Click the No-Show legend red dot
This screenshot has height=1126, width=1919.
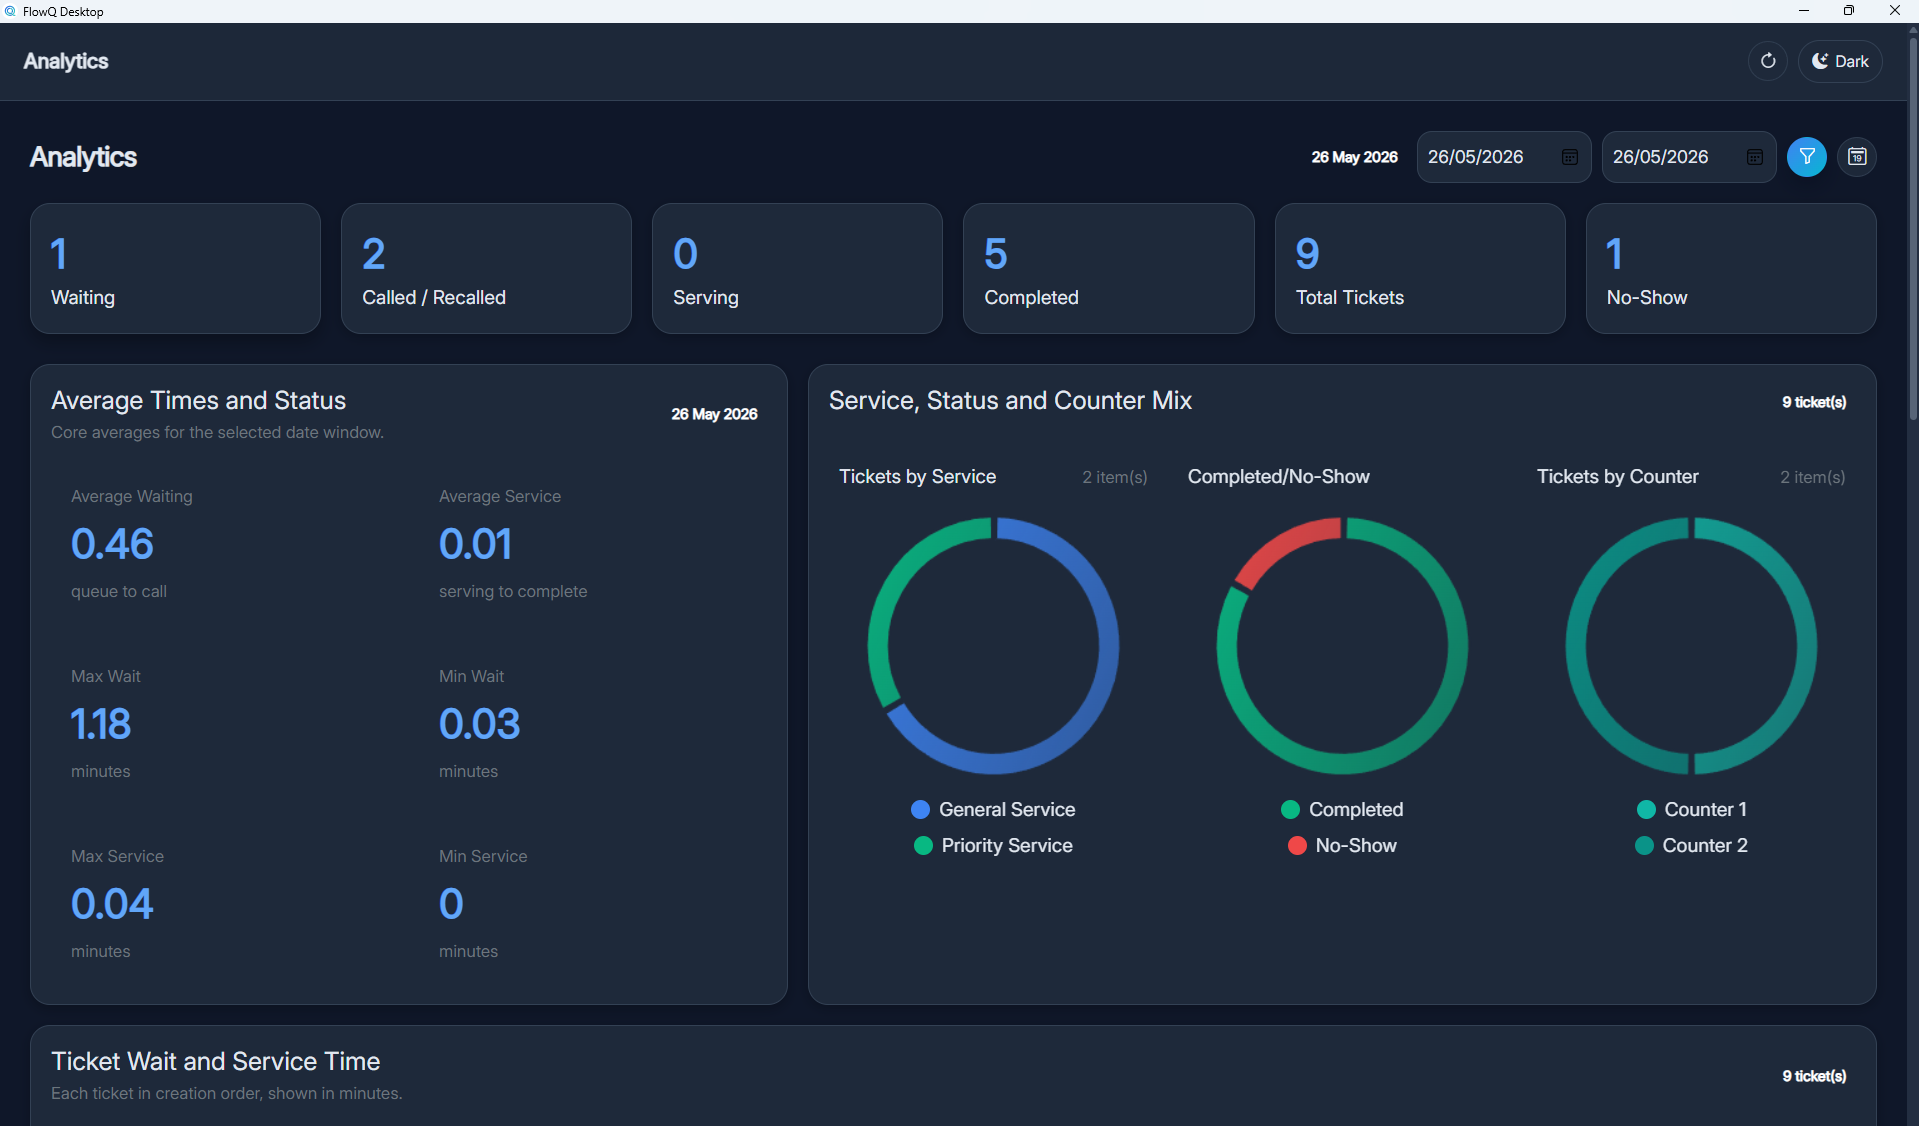click(x=1297, y=846)
